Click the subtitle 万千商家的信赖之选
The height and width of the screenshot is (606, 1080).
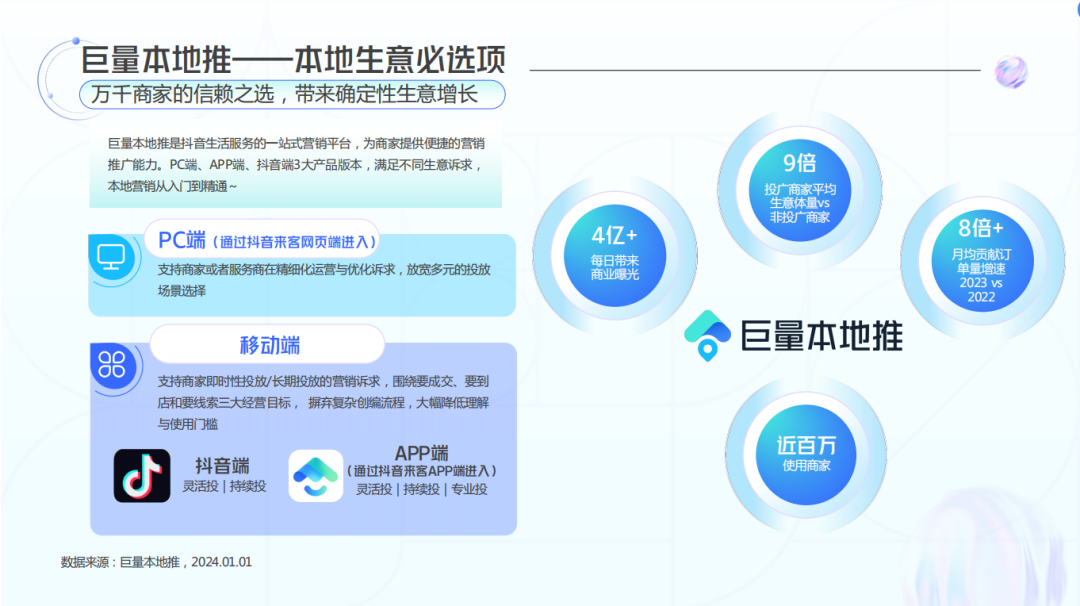point(284,94)
